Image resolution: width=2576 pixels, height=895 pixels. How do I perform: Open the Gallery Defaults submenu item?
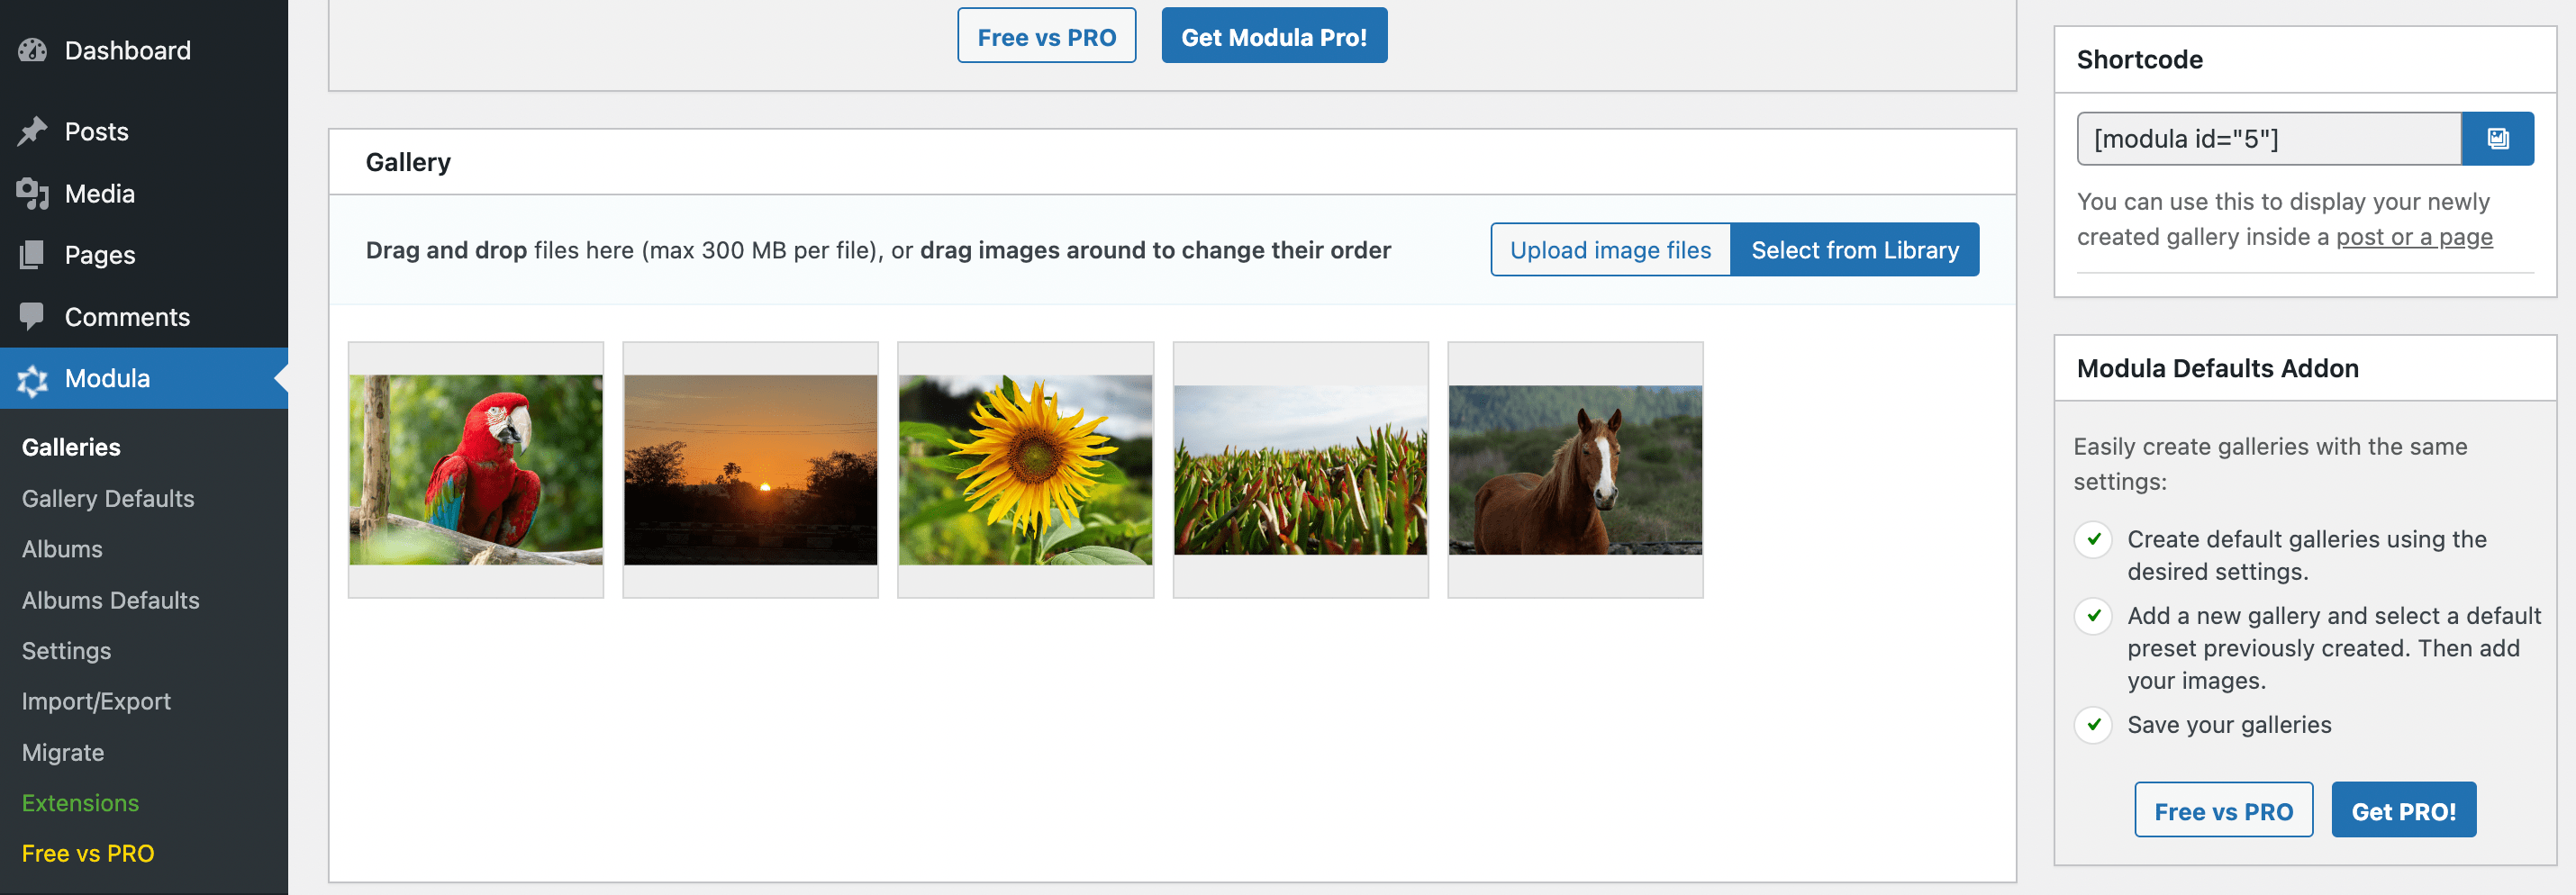point(108,498)
